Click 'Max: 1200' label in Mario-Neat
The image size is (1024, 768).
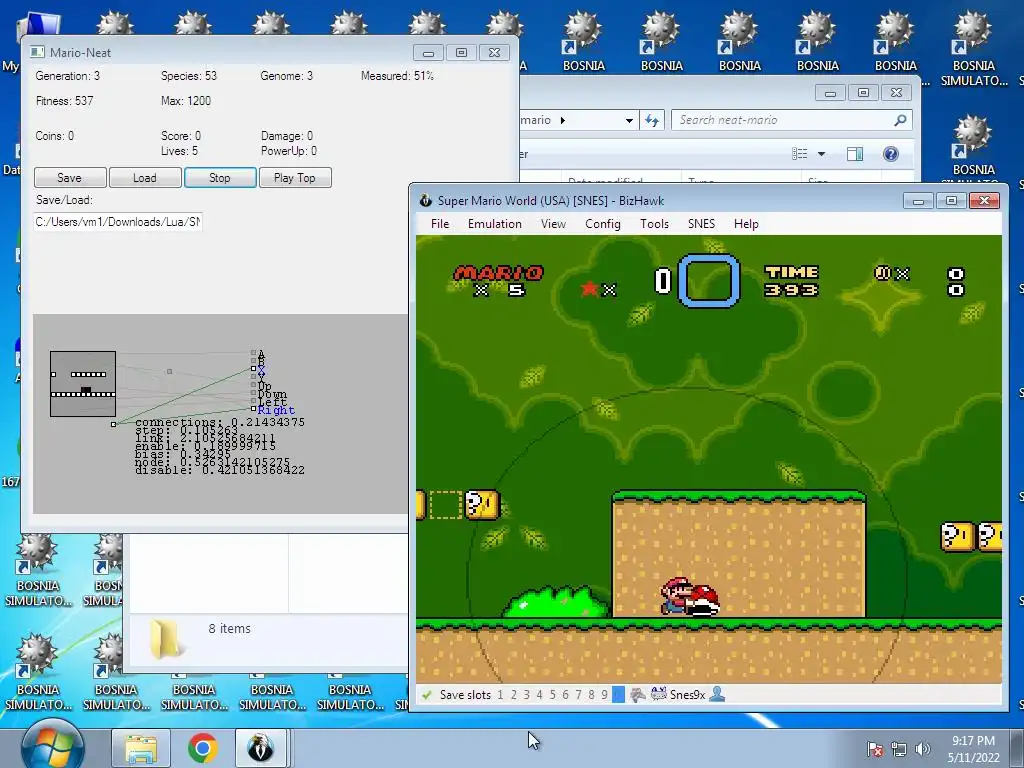pyautogui.click(x=186, y=101)
